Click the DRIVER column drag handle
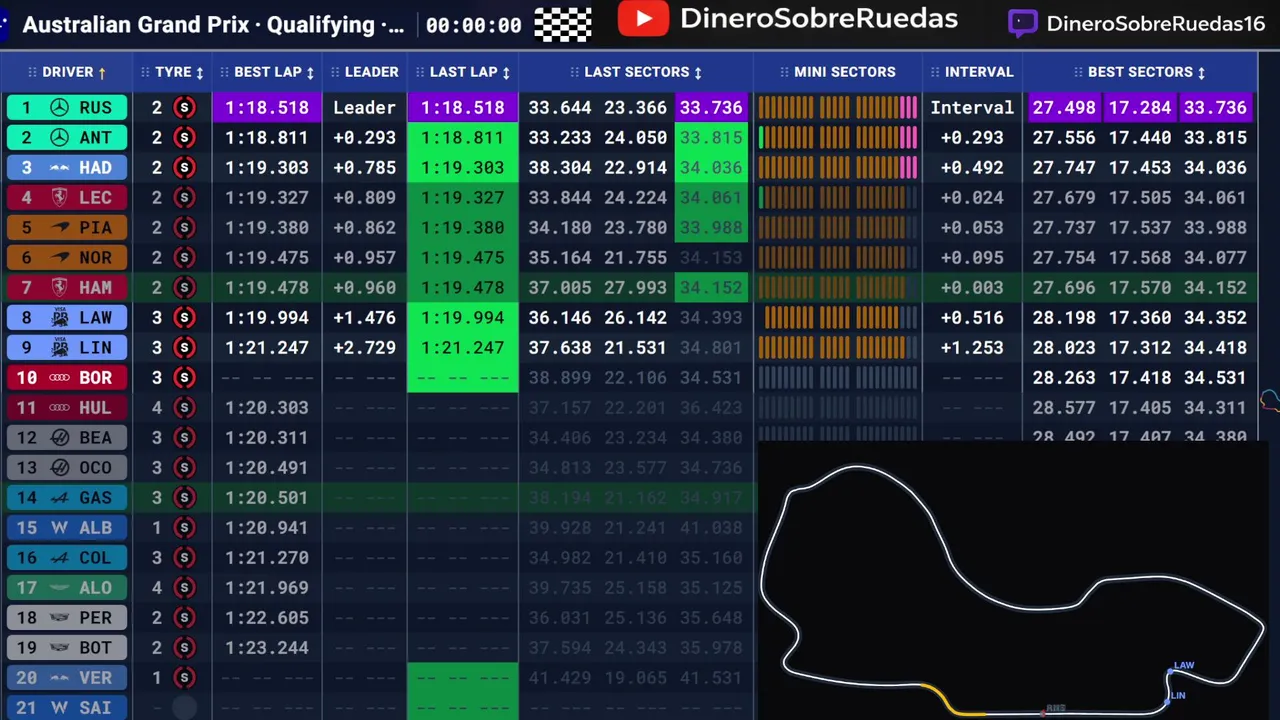Viewport: 1280px width, 720px height. (x=33, y=72)
